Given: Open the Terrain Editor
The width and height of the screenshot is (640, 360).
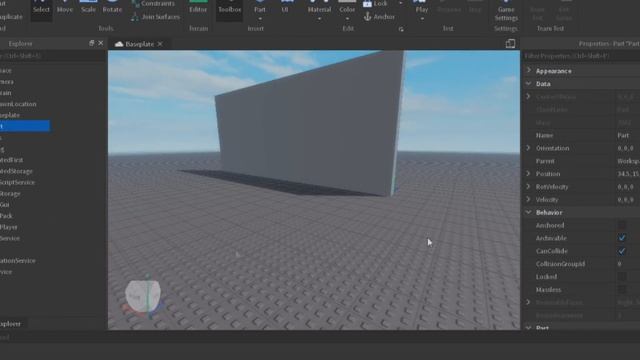Looking at the screenshot, I should click(198, 8).
